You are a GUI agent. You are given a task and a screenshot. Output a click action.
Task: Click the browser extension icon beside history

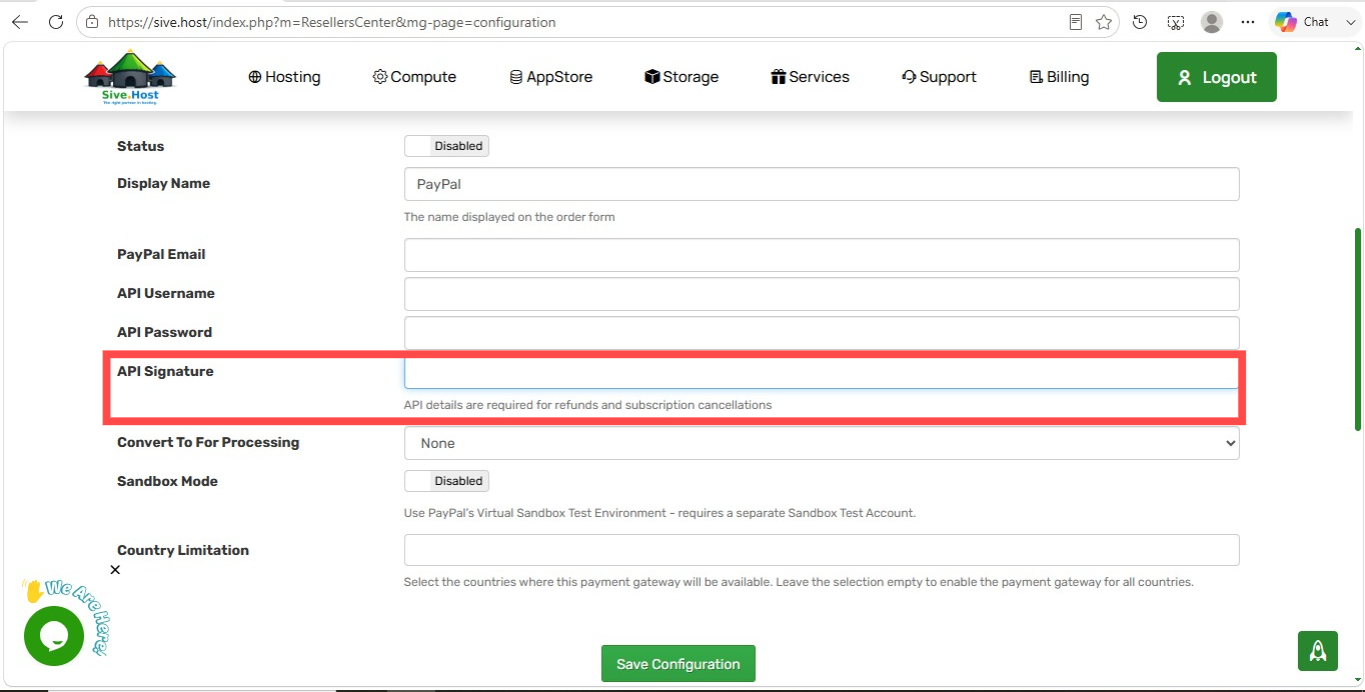1176,22
